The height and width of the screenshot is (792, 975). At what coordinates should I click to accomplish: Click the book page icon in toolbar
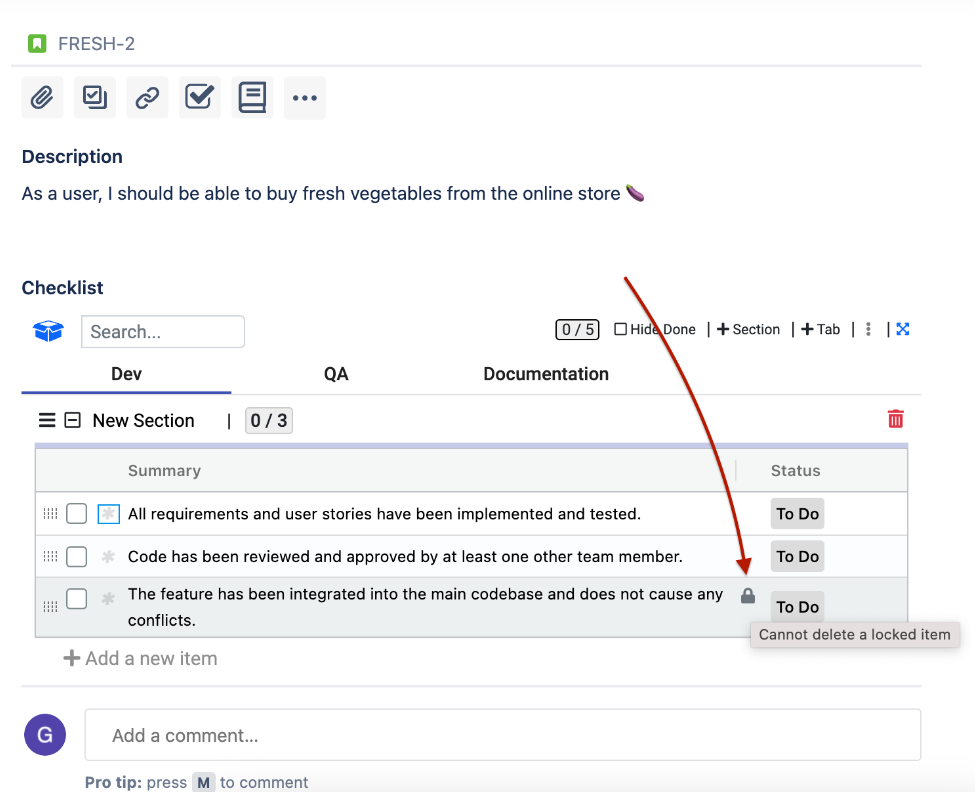click(x=252, y=98)
